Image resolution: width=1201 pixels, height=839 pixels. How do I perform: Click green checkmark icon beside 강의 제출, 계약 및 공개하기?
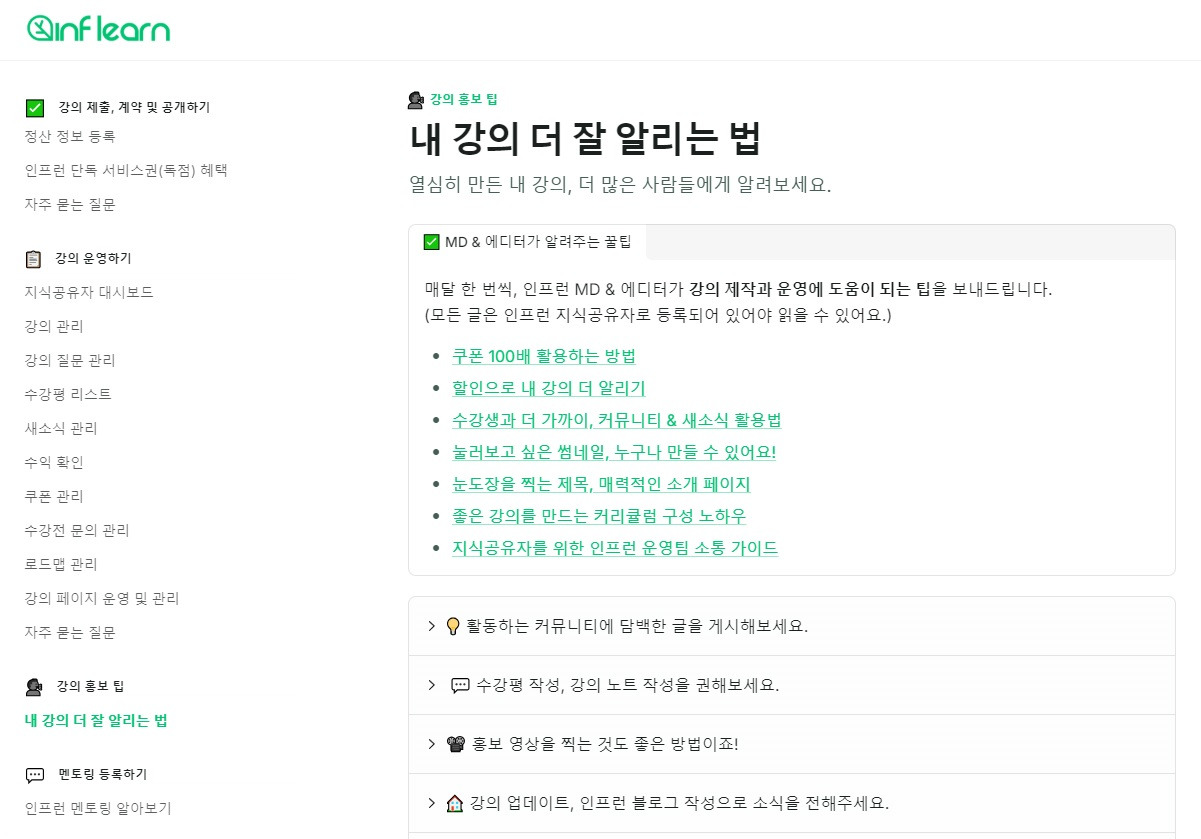tap(35, 107)
